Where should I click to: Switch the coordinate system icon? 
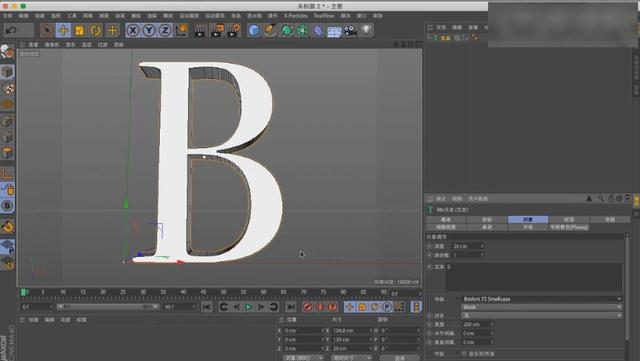(182, 30)
